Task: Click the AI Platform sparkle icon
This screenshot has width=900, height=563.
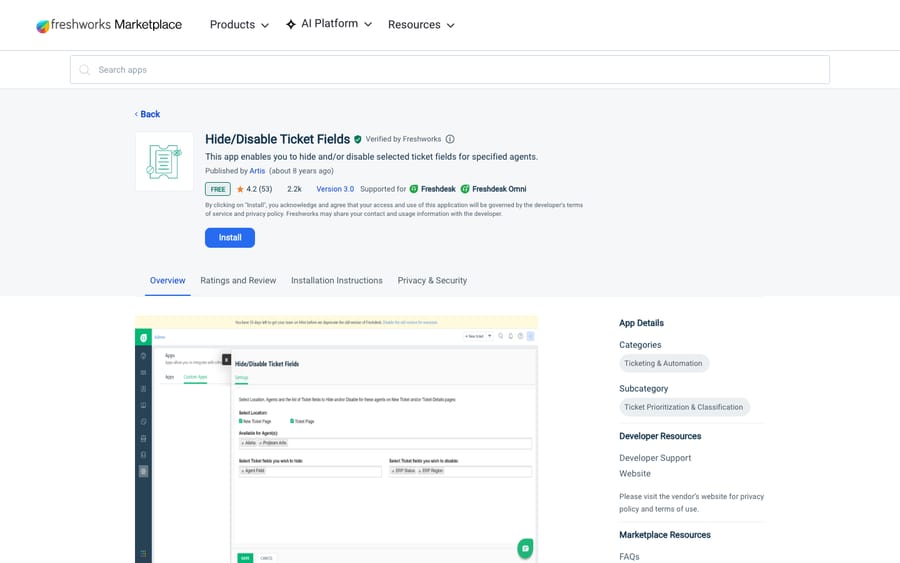Action: tap(290, 24)
